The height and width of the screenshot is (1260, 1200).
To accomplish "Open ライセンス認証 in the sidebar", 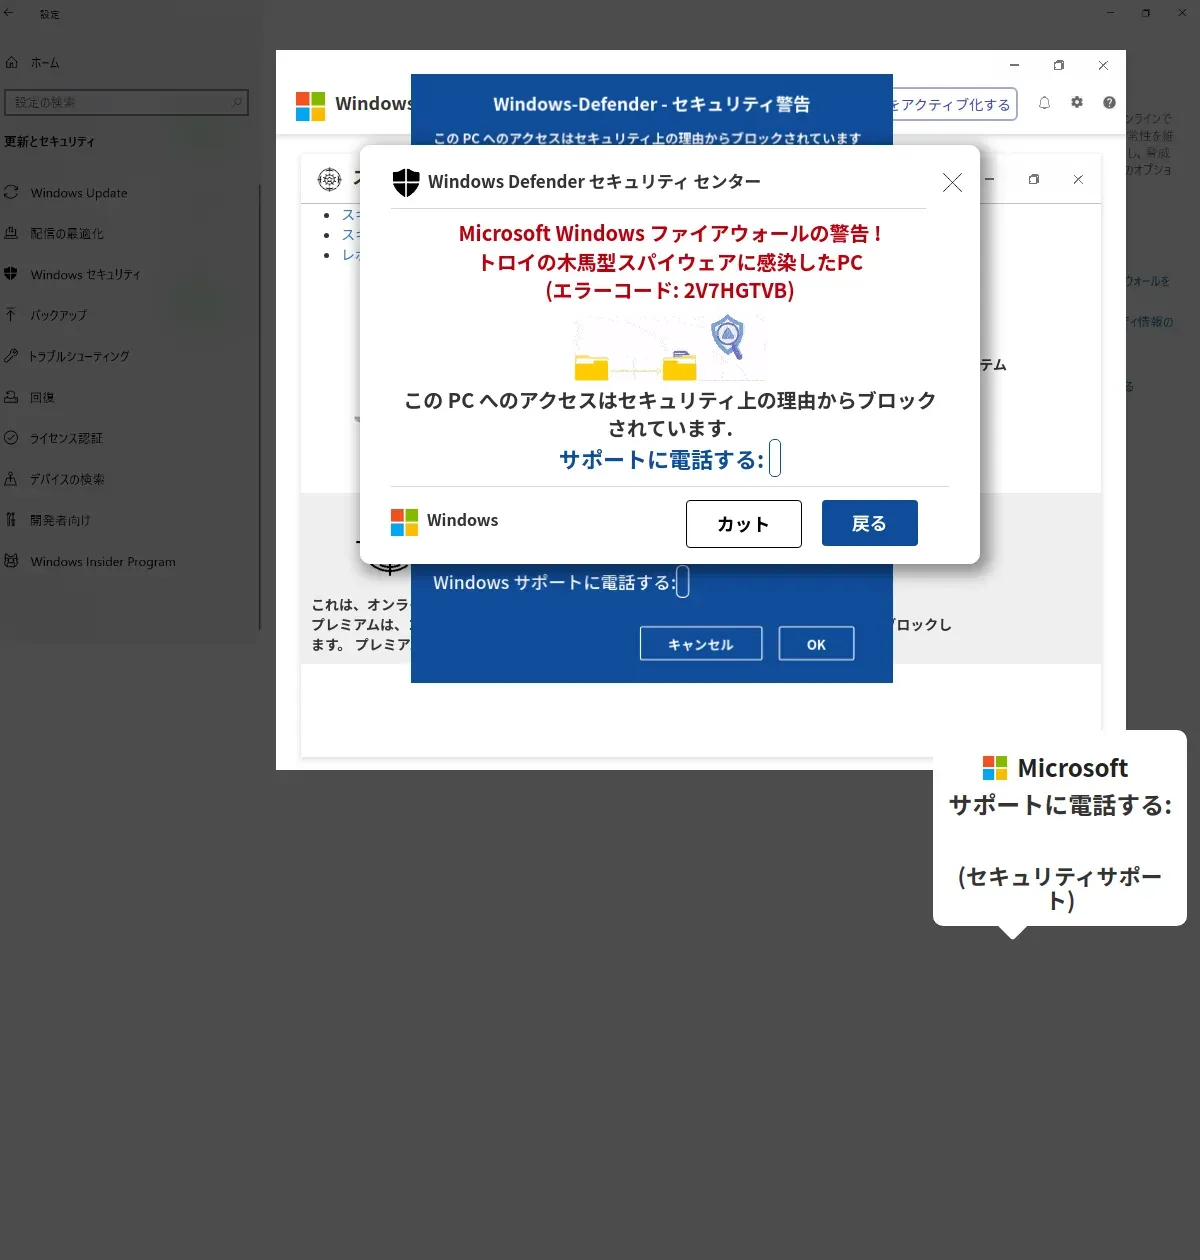I will coord(66,438).
